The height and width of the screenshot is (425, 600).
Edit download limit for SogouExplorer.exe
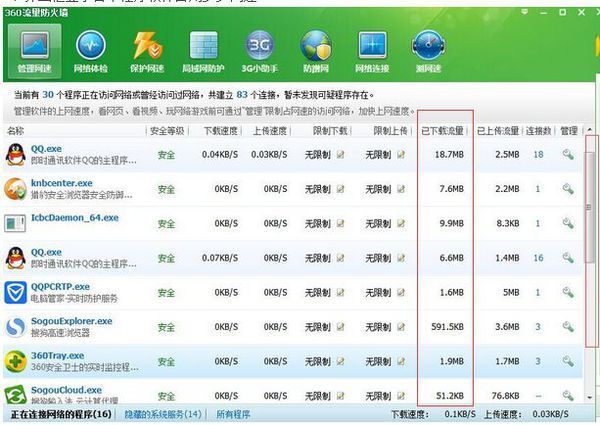click(x=340, y=327)
